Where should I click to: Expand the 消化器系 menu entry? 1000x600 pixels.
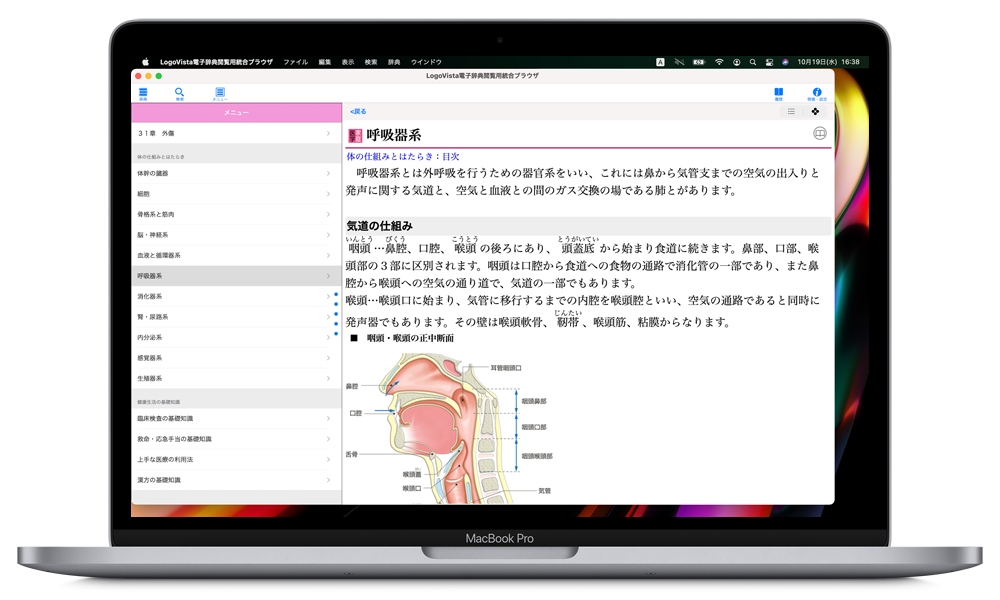pyautogui.click(x=234, y=297)
